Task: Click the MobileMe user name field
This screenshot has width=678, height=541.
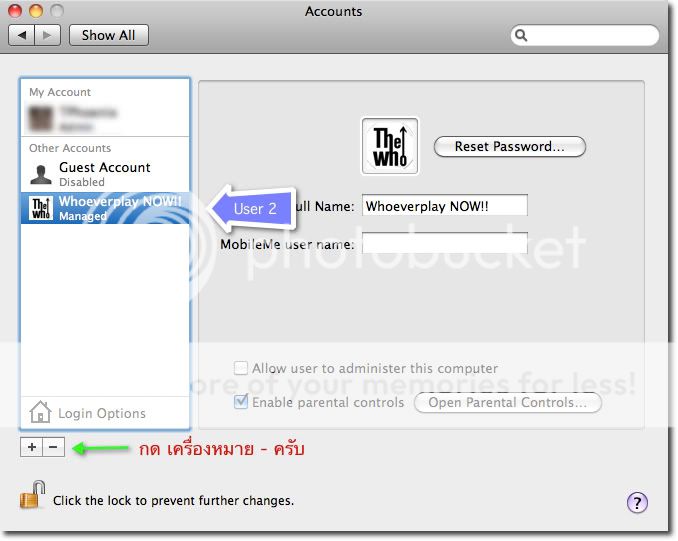Action: coord(445,243)
